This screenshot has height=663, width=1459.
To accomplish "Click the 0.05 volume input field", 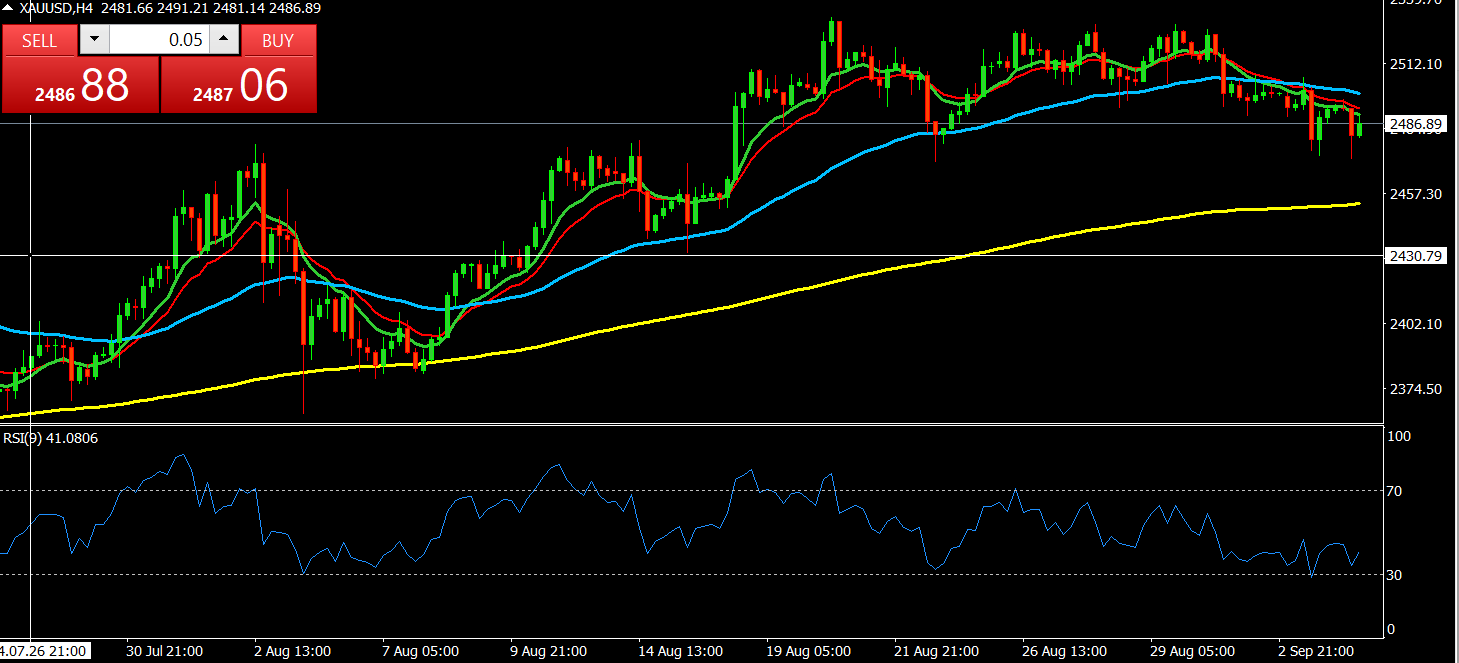I will point(159,40).
